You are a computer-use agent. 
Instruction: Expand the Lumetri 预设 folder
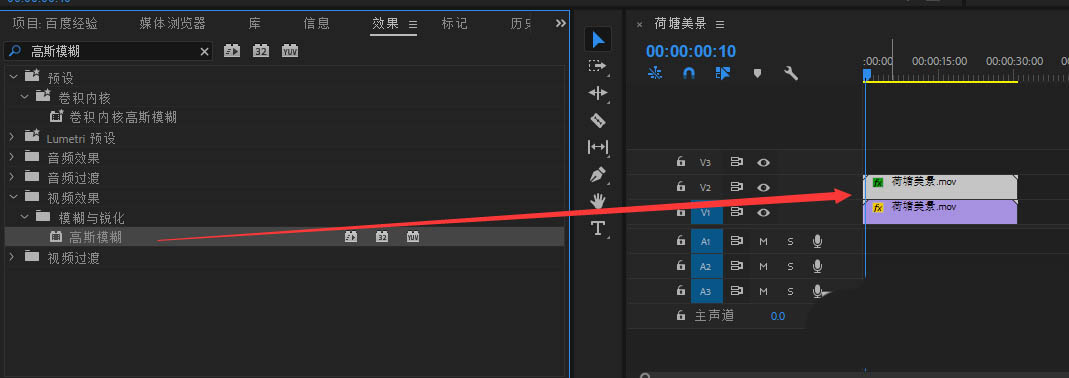click(x=12, y=138)
